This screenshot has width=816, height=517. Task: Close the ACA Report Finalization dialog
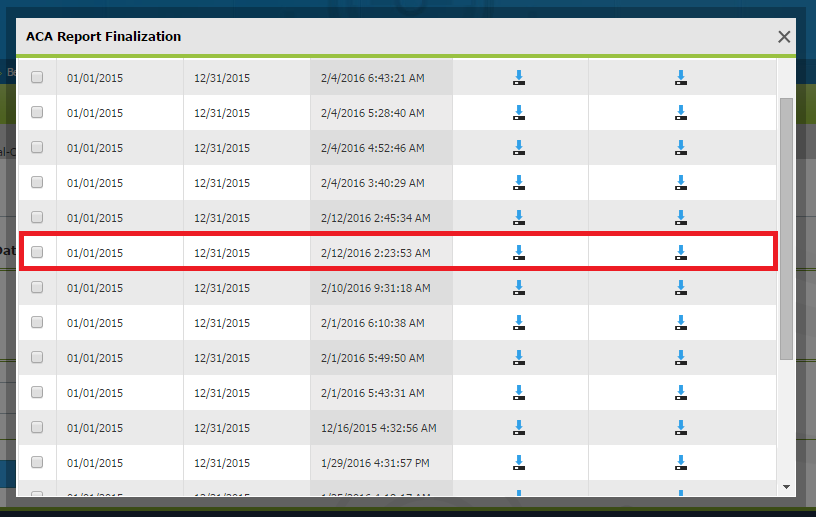pyautogui.click(x=784, y=37)
